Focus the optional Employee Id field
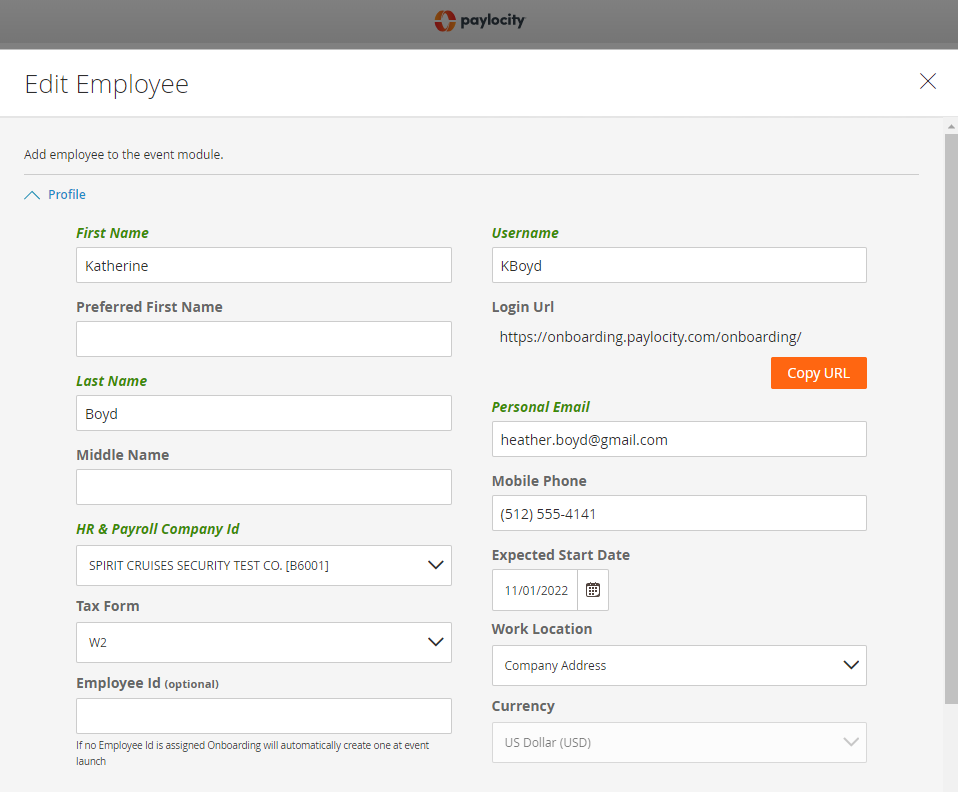 pos(264,716)
